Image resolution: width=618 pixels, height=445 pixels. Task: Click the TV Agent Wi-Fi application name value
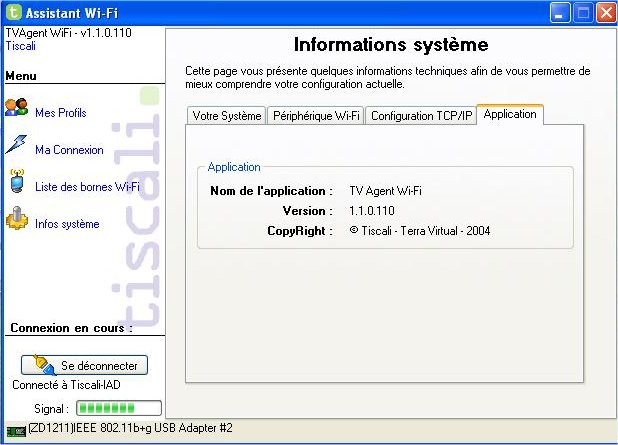point(385,191)
